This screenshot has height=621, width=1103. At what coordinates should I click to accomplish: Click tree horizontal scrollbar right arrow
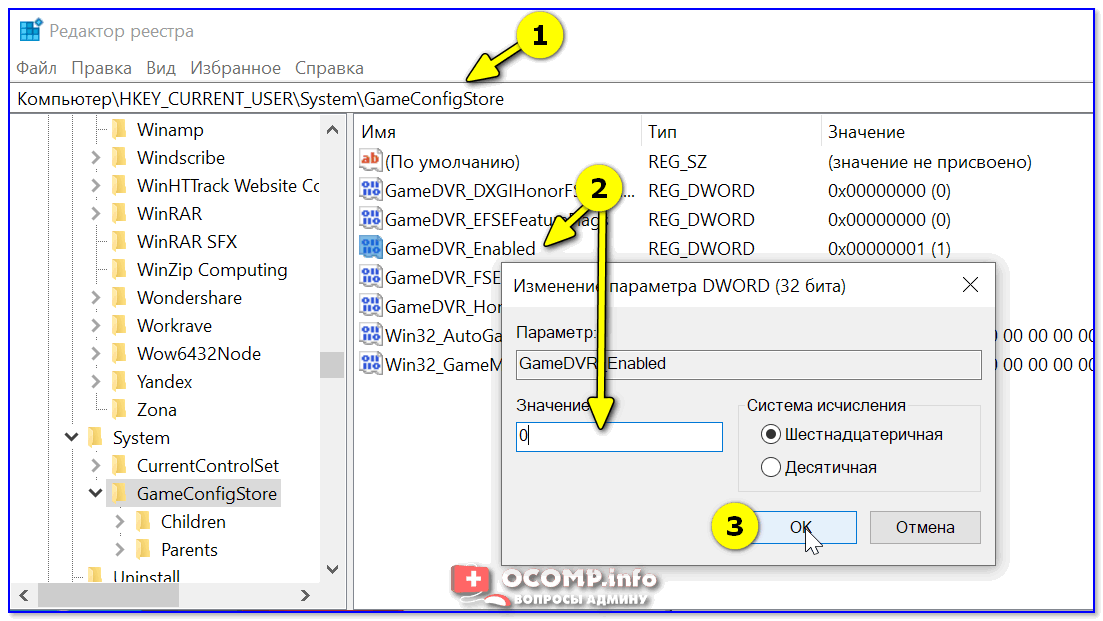305,596
